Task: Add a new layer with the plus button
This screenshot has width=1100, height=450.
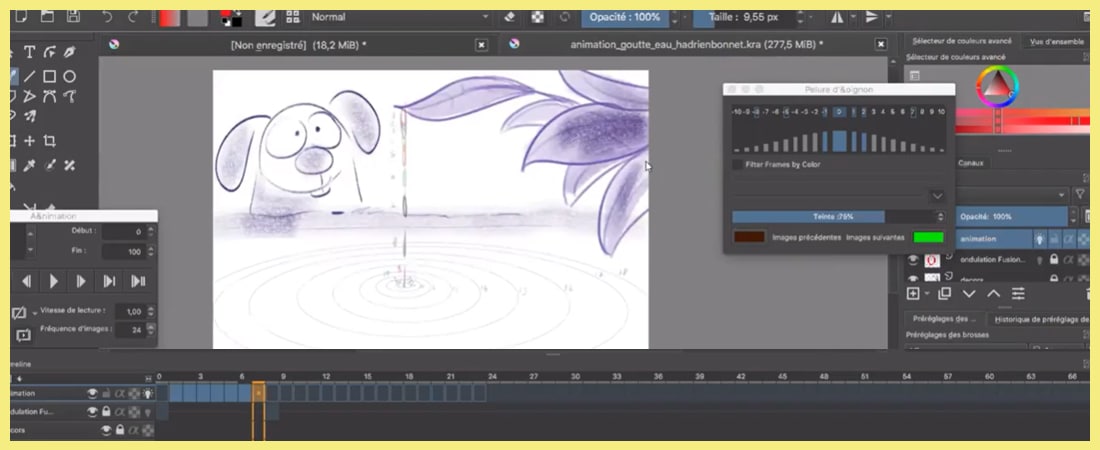Action: pyautogui.click(x=913, y=293)
